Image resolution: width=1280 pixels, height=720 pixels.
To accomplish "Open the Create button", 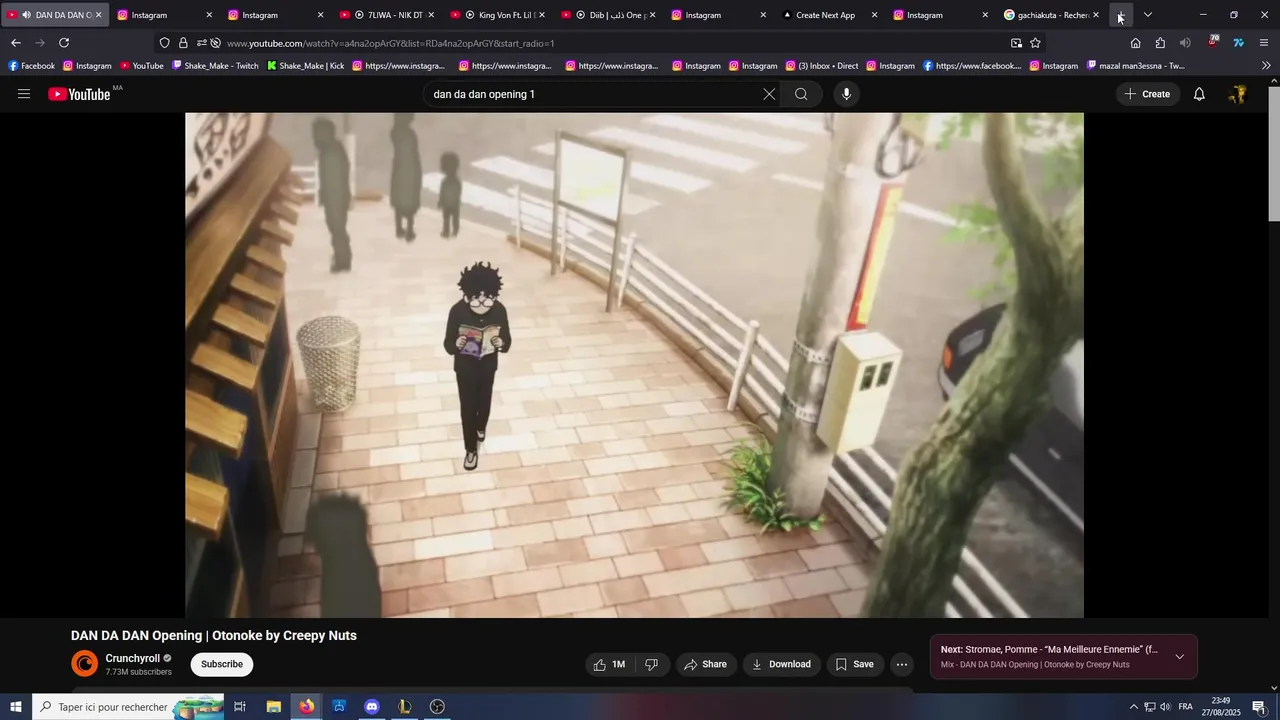I will [1147, 94].
